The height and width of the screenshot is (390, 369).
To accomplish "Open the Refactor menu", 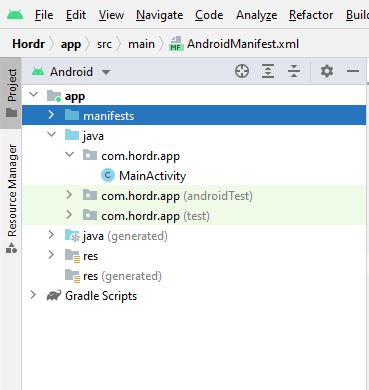I will click(311, 15).
